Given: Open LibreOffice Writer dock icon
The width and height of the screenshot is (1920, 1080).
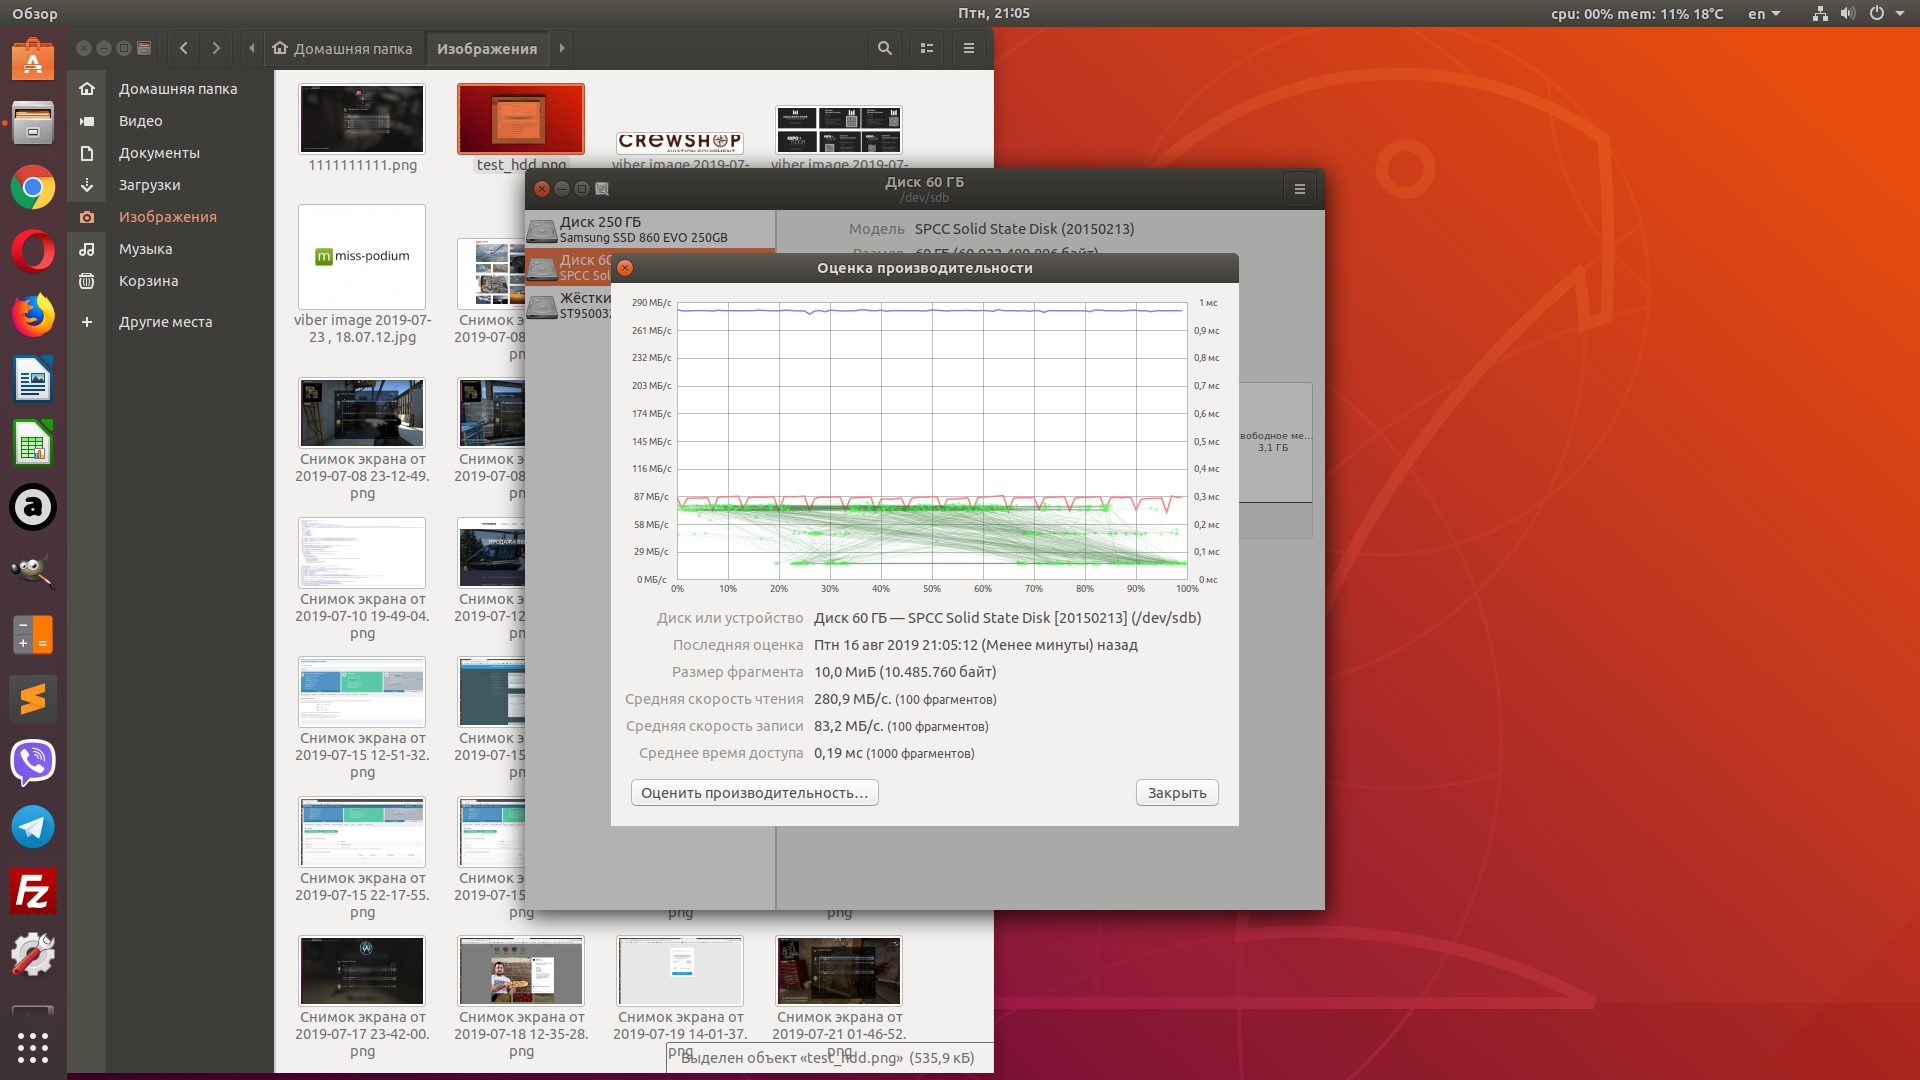Looking at the screenshot, I should [x=33, y=379].
